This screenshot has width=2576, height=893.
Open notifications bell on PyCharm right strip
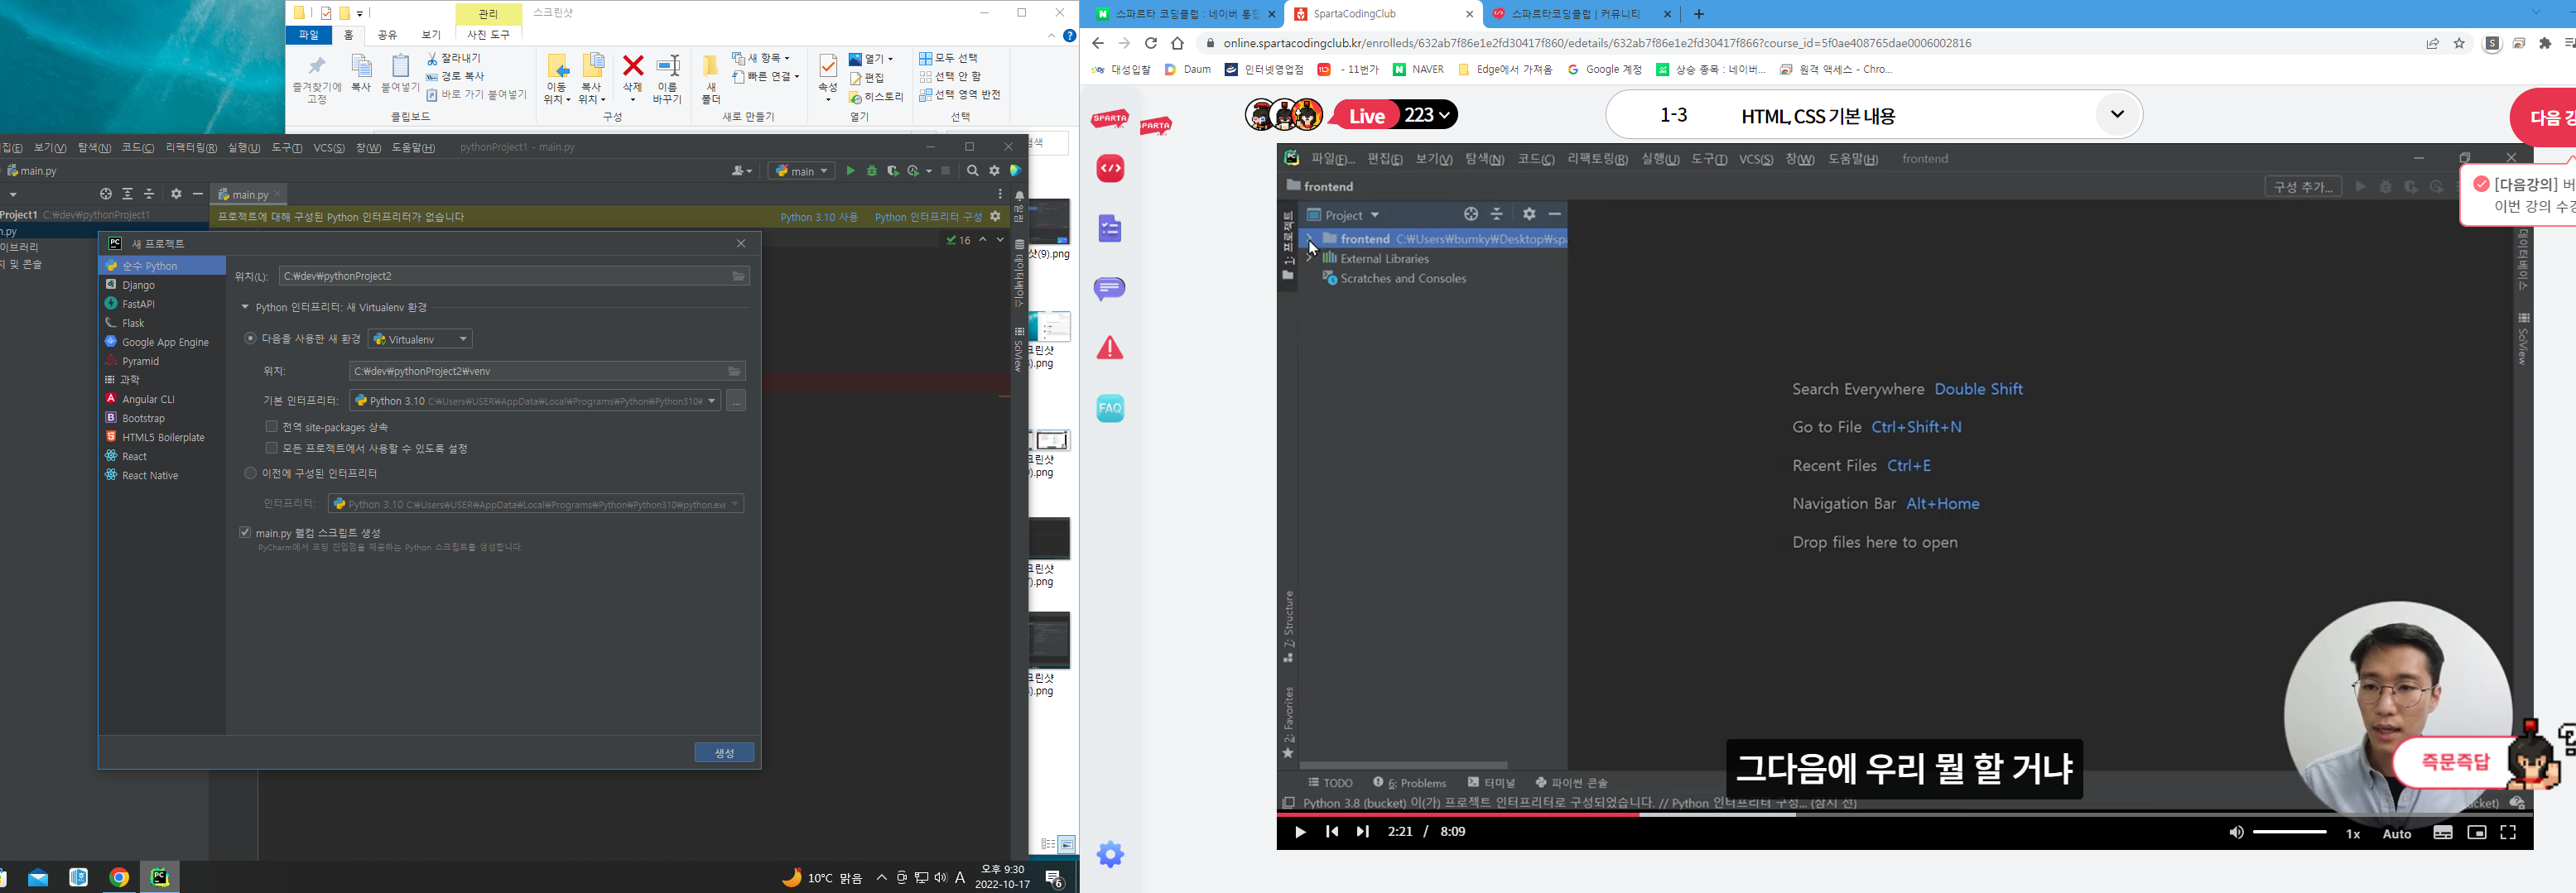tap(1019, 196)
